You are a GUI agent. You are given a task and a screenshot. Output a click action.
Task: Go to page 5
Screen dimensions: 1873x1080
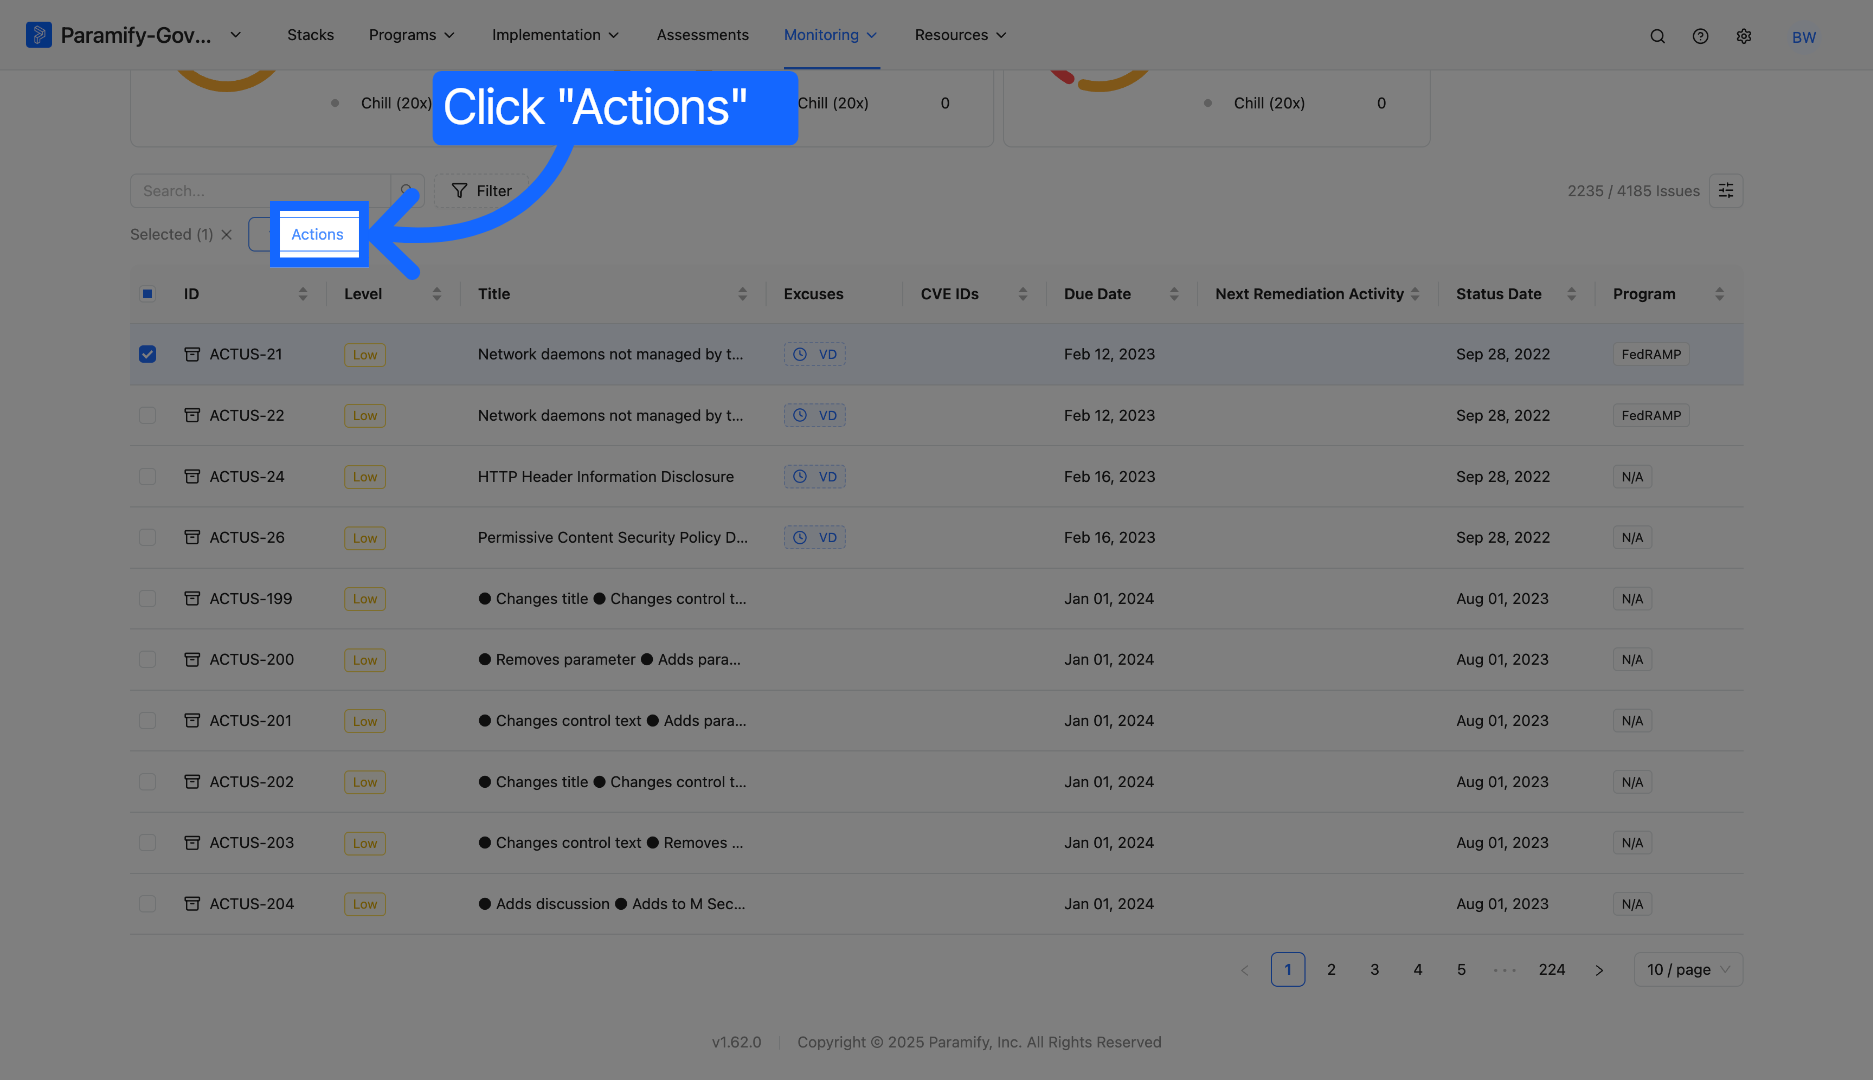1461,969
